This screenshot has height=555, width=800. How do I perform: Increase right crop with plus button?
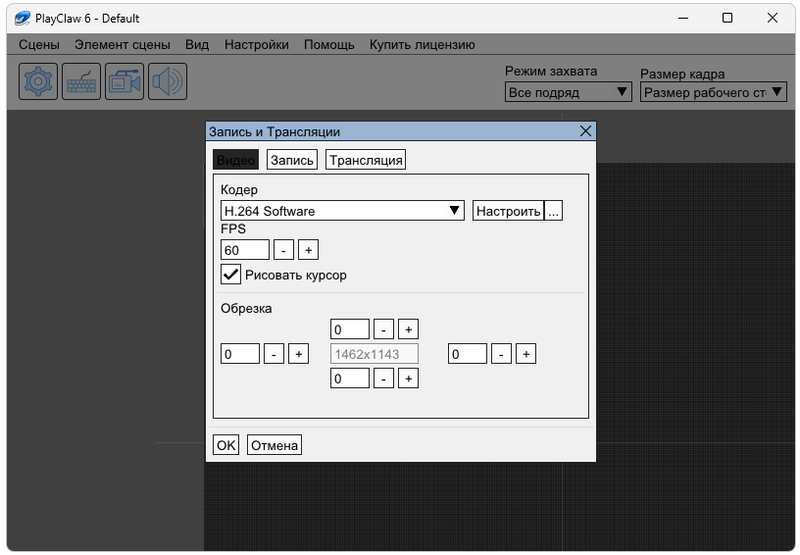(526, 354)
